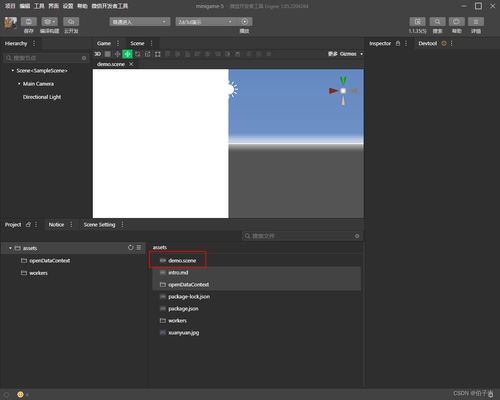The width and height of the screenshot is (500, 400).
Task: Select demo.scene file in assets list
Action: (182, 260)
